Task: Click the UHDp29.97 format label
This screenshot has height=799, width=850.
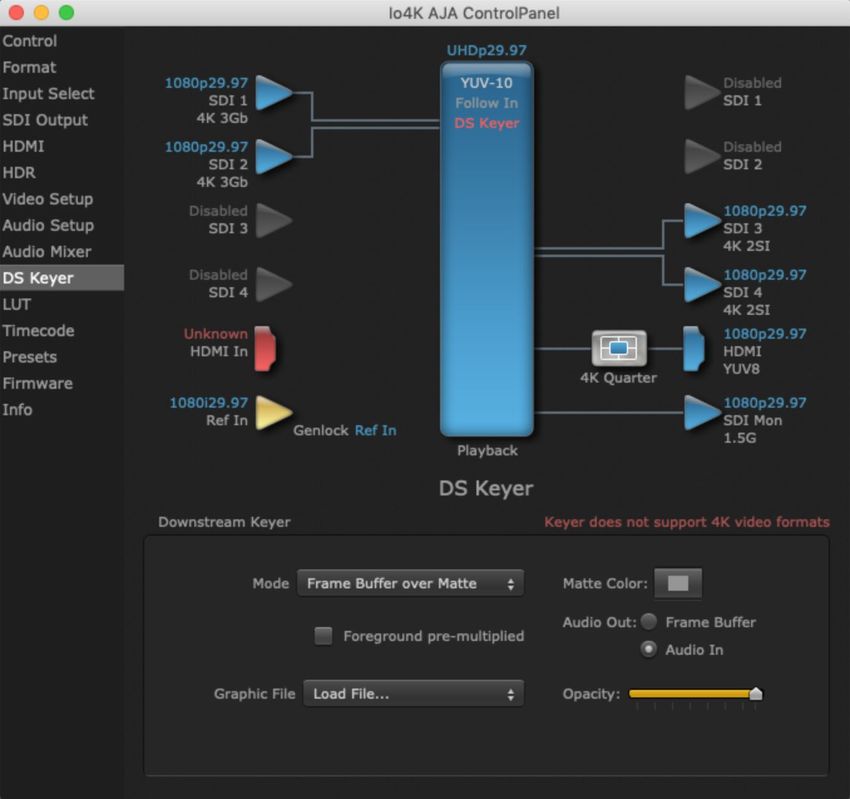Action: tap(486, 50)
